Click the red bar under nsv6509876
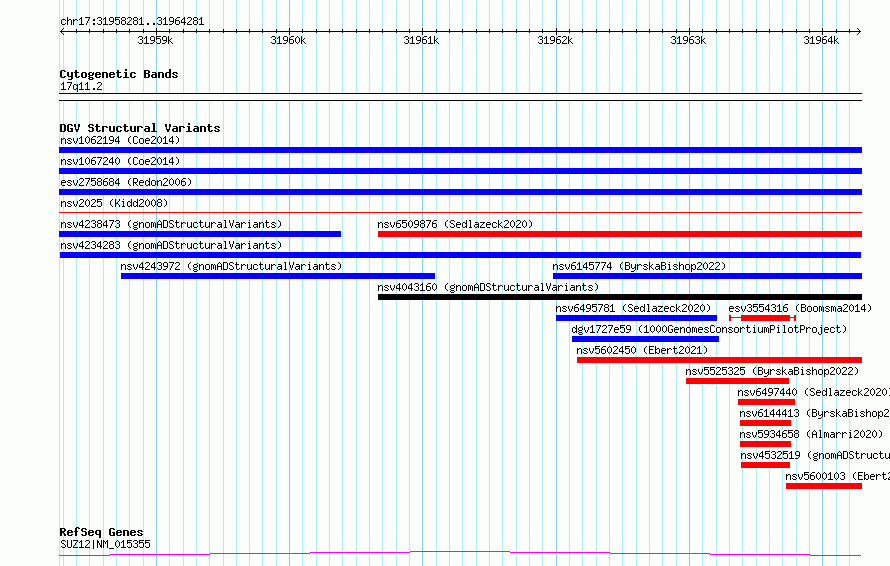Viewport: 890px width, 566px height. coord(620,234)
